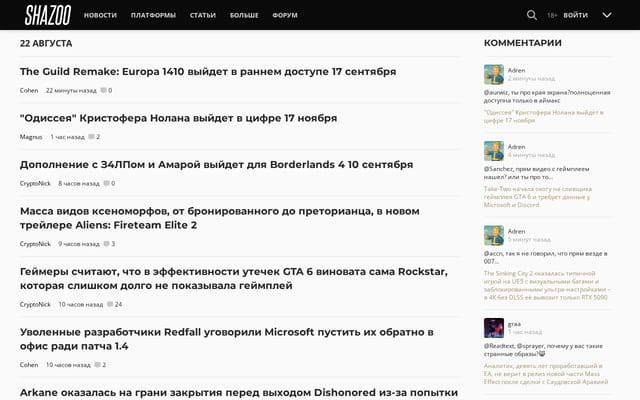Open author CryptoNick on Aliens post
The height and width of the screenshot is (400, 640).
pyautogui.click(x=35, y=244)
